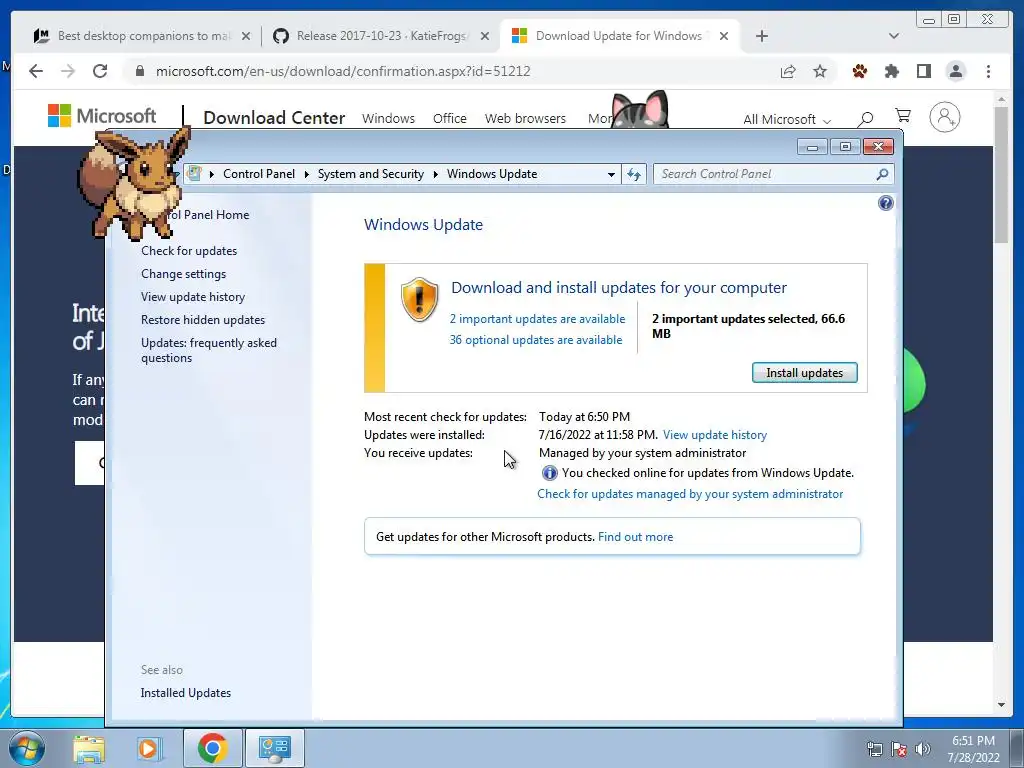This screenshot has width=1024, height=768.
Task: Click the paw print extension icon
Action: (860, 71)
